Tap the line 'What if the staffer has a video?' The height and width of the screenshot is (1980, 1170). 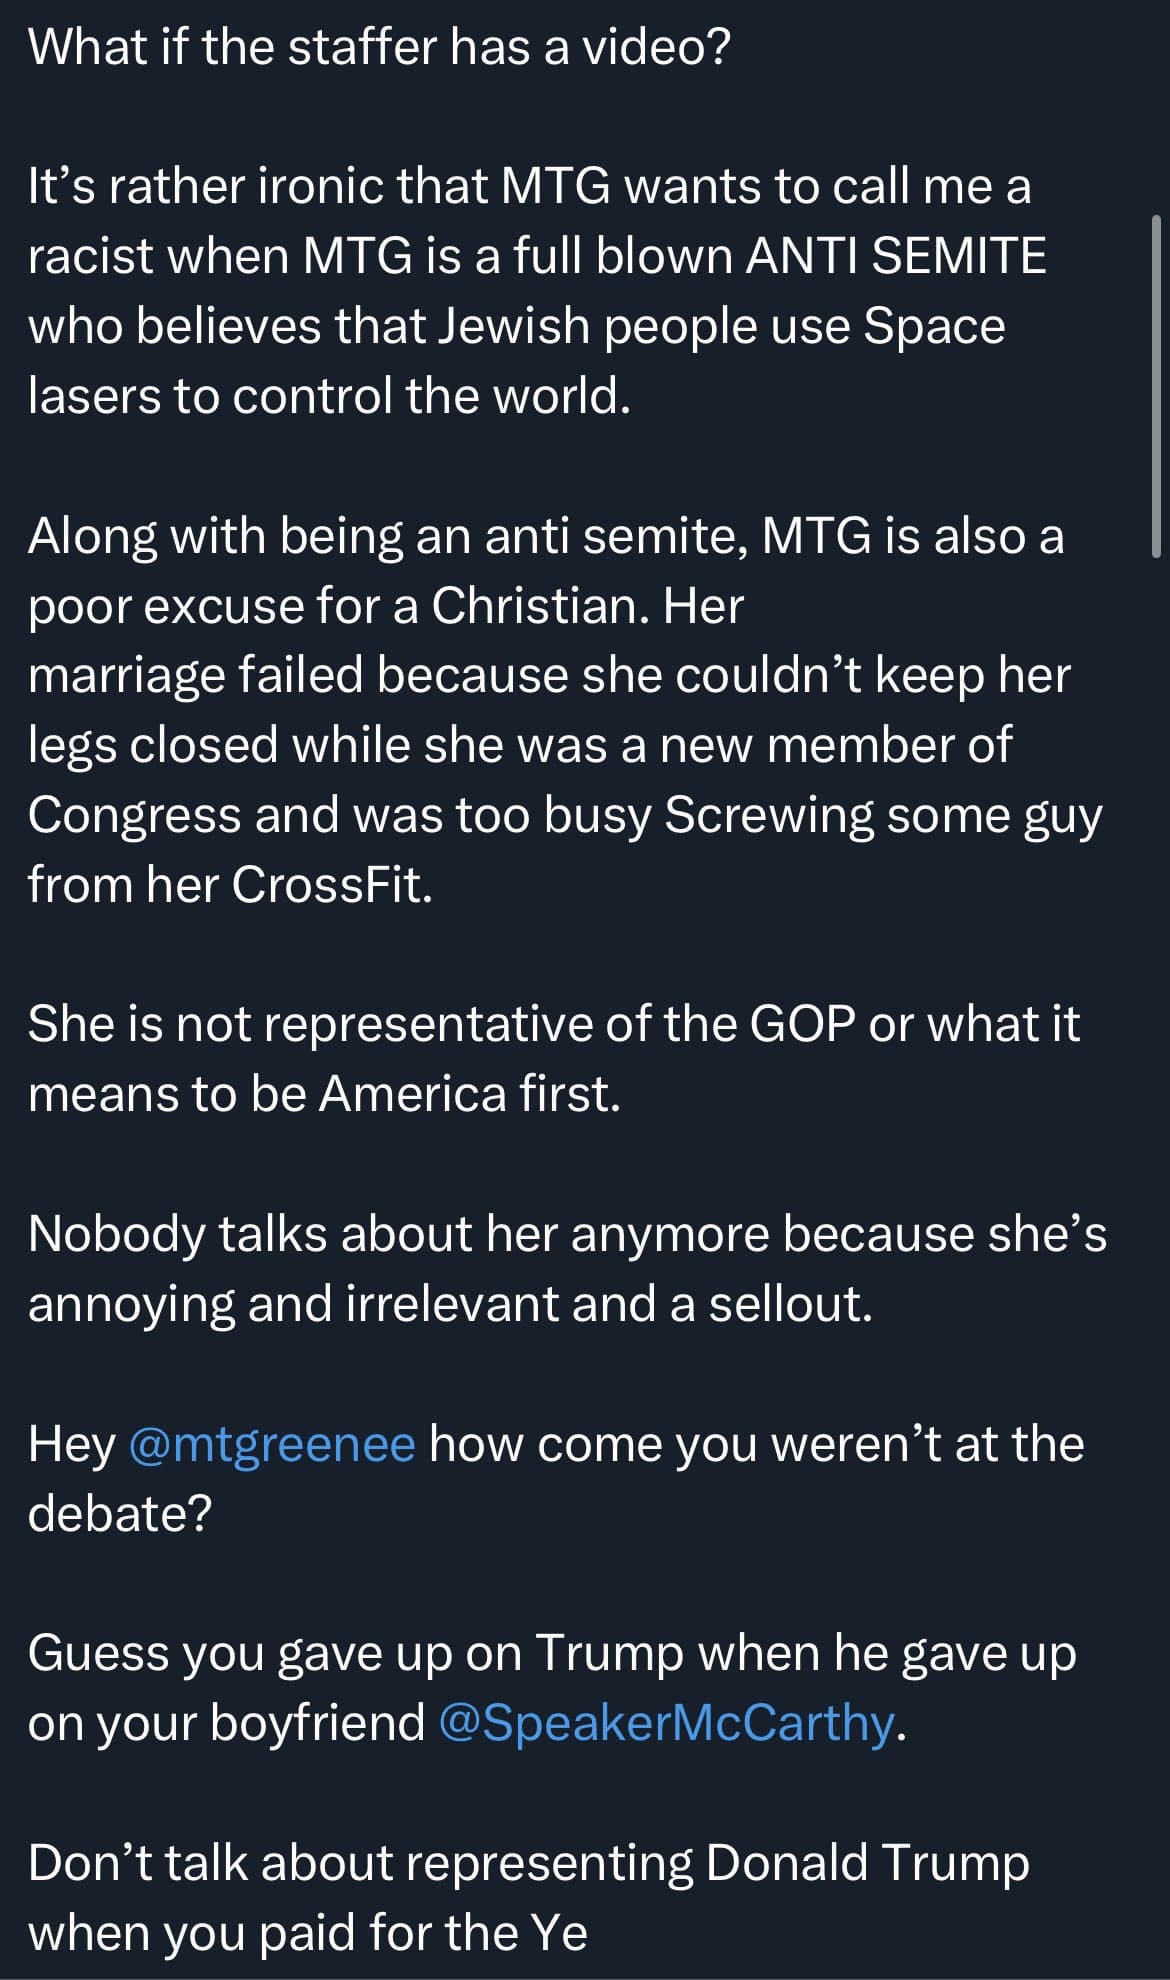[x=380, y=47]
